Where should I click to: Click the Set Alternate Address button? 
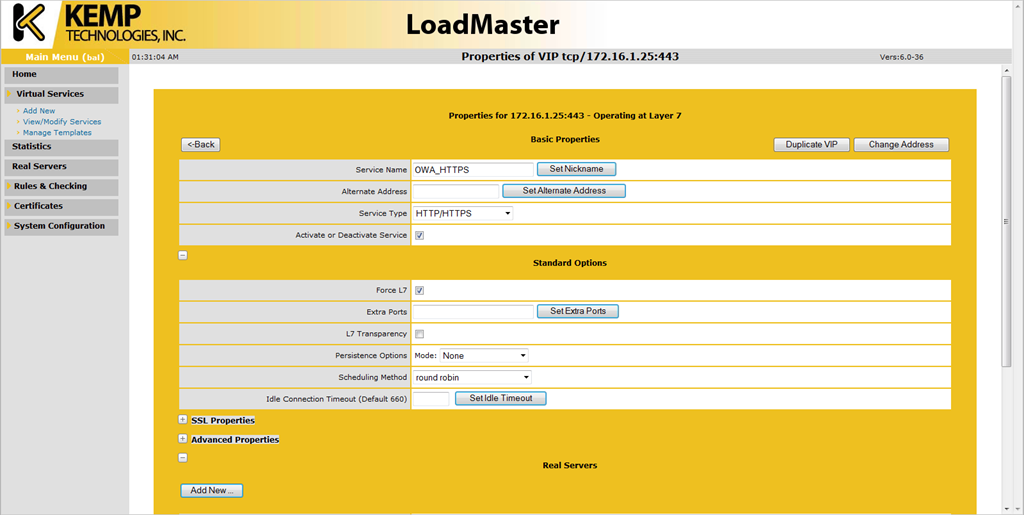[x=564, y=191]
